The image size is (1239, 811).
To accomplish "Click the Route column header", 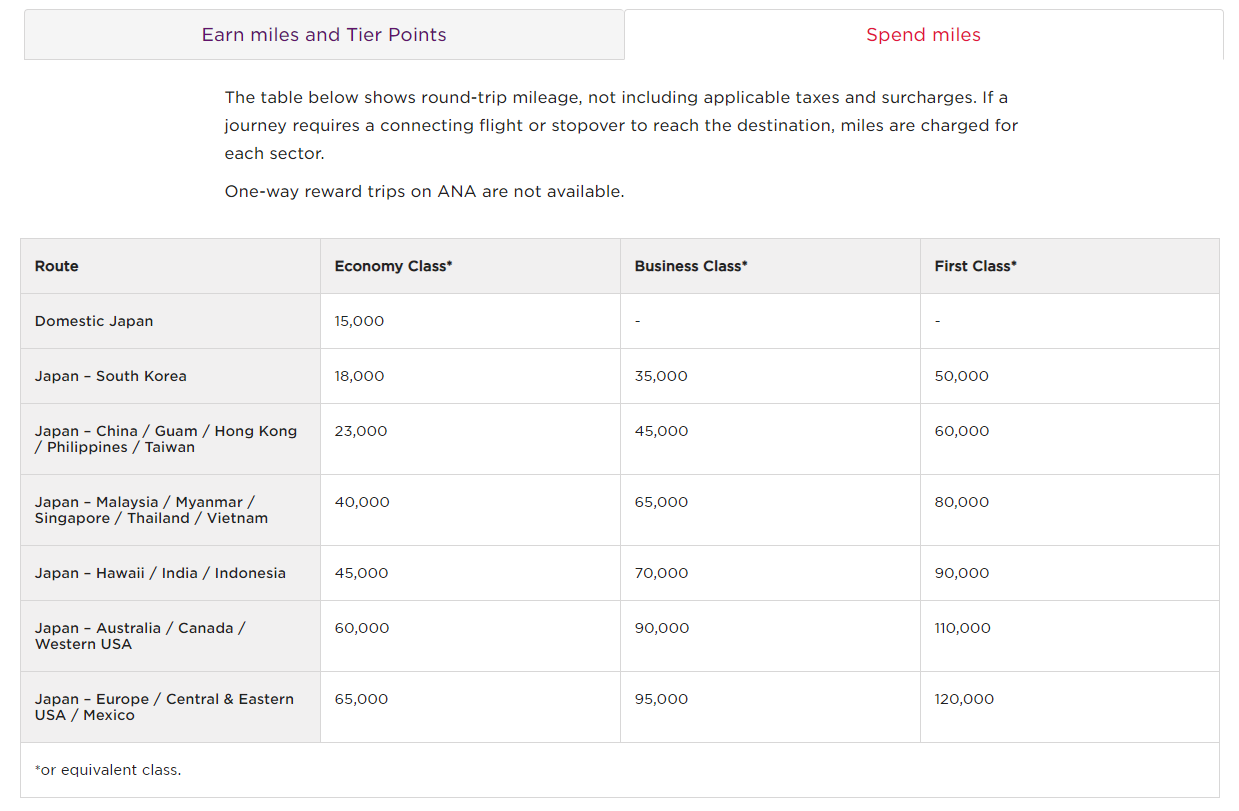I will point(57,266).
